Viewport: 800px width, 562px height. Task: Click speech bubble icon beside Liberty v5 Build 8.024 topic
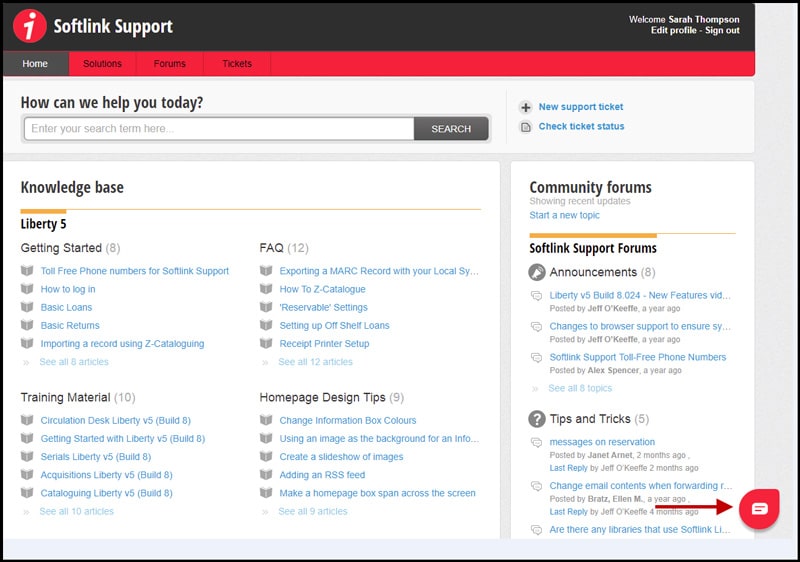(536, 296)
